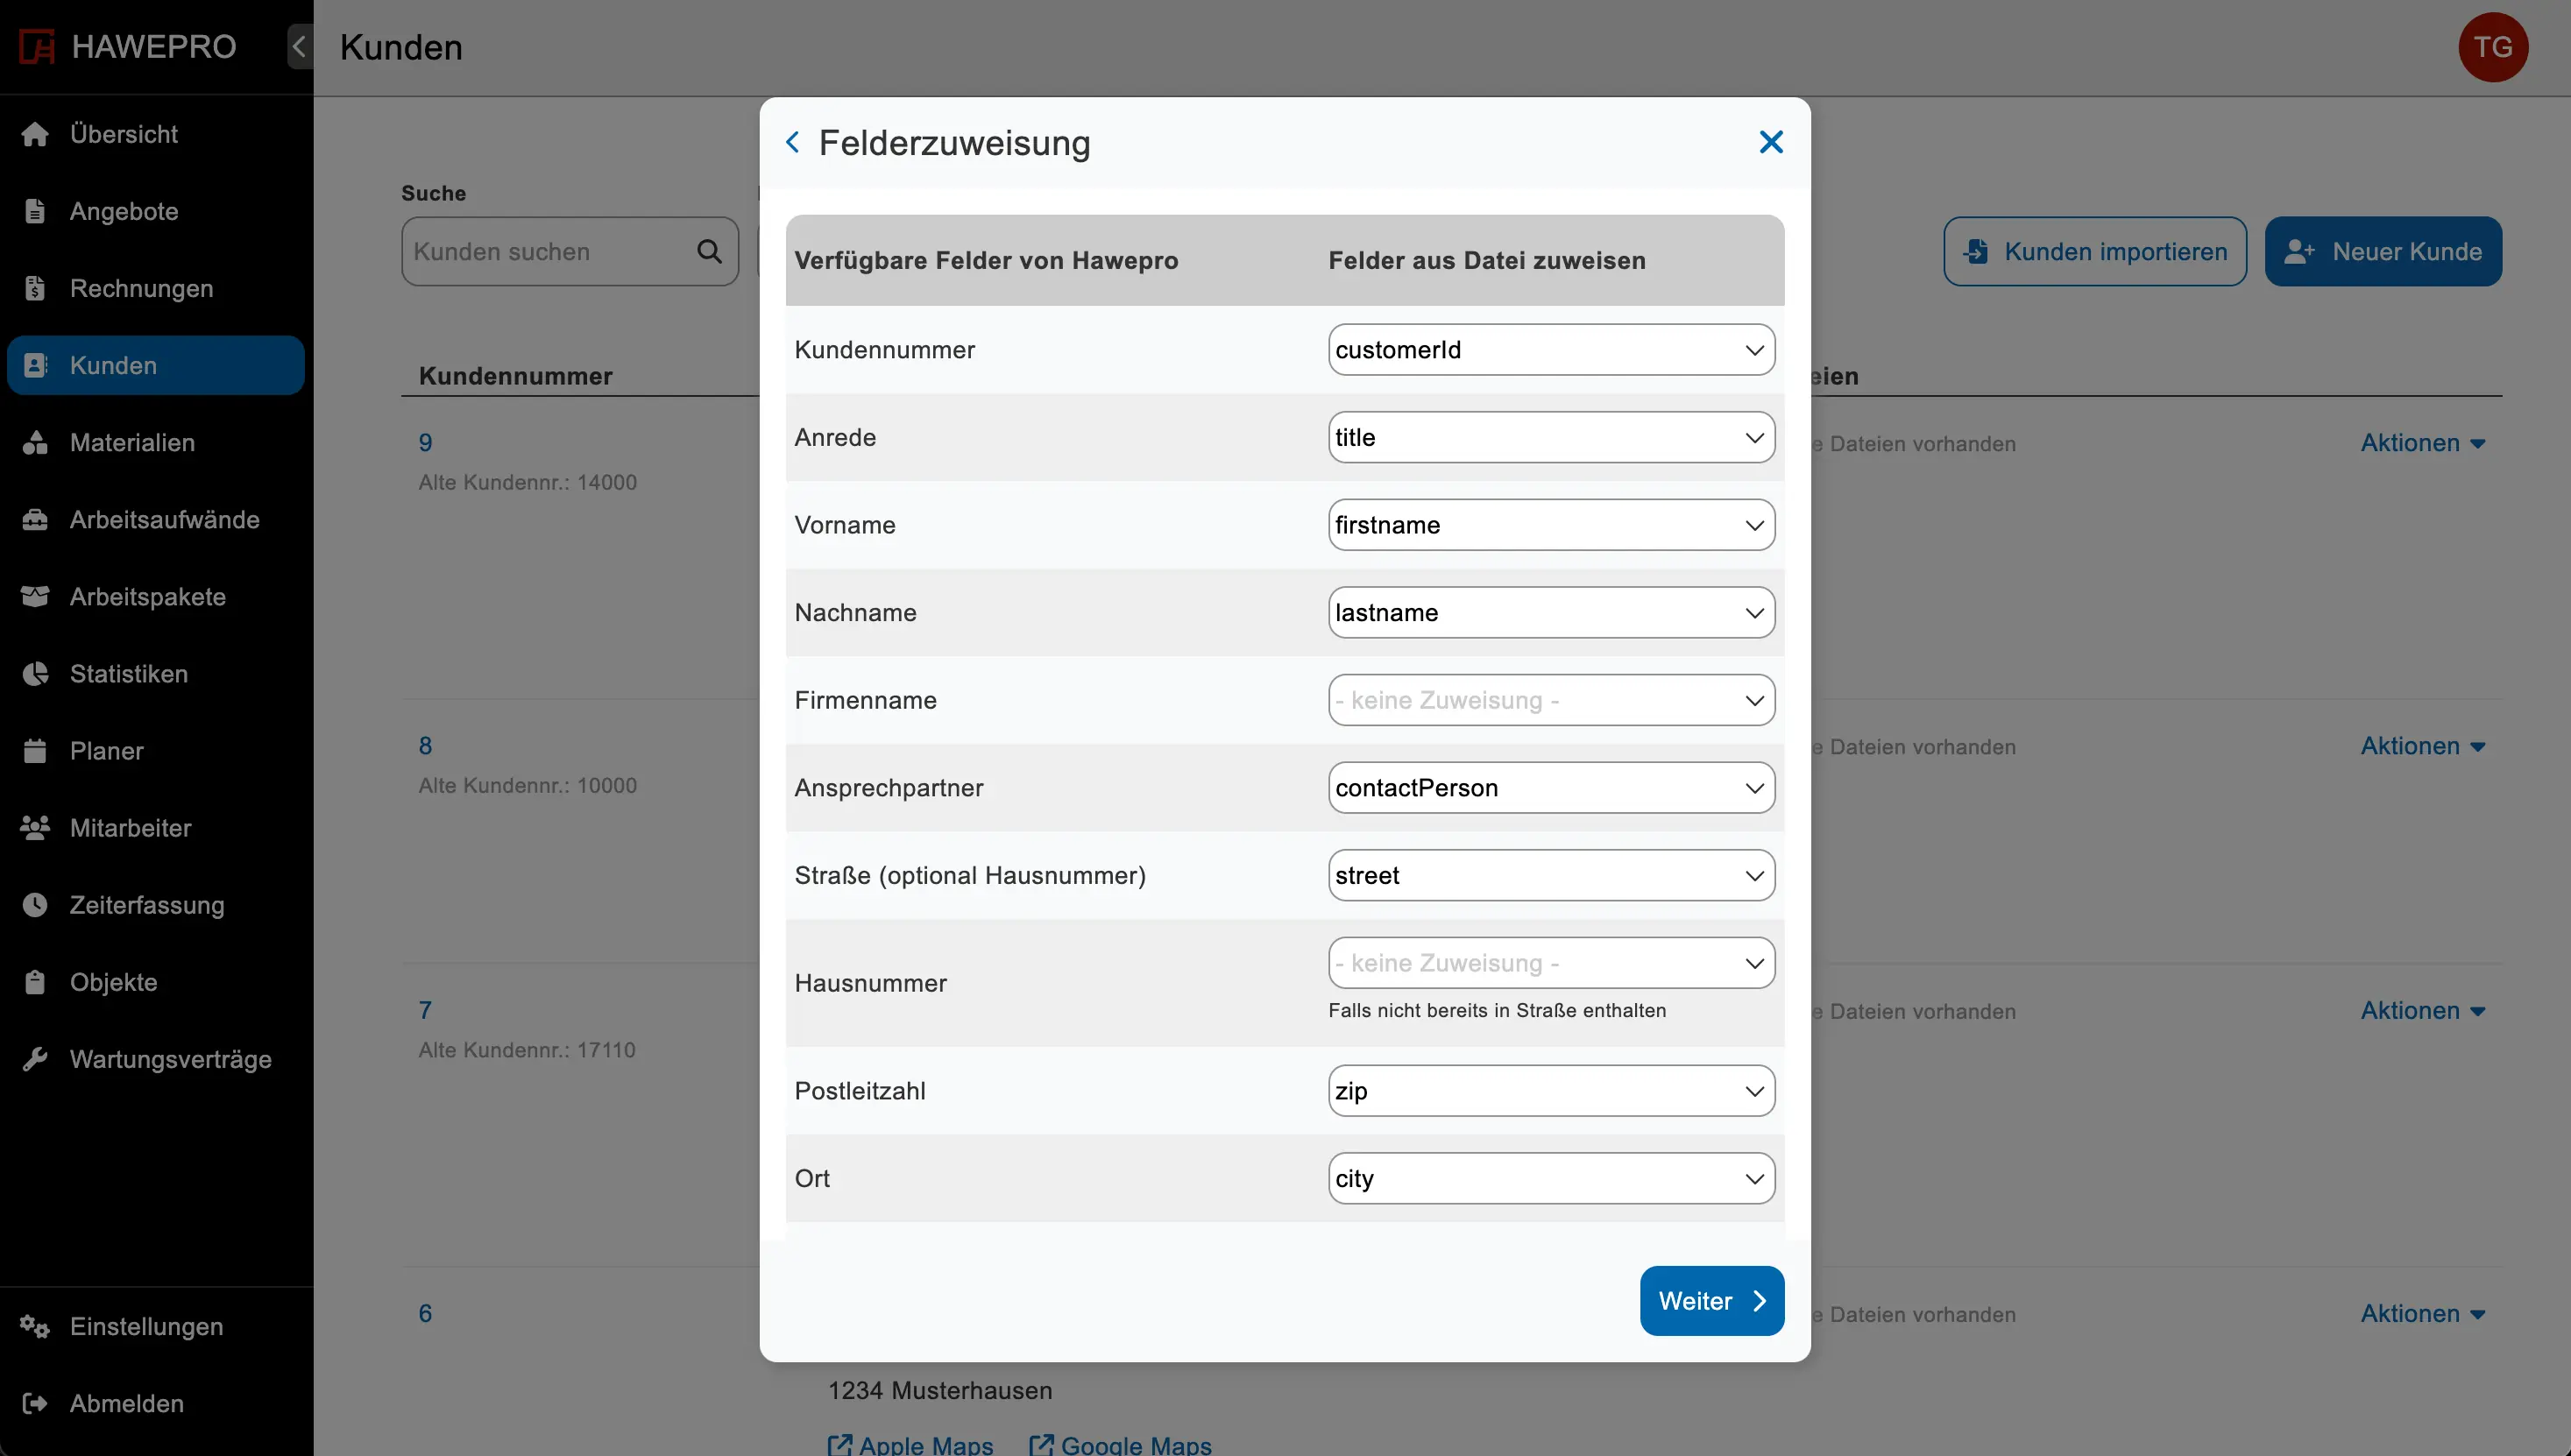Open the Hausnummer keine Zuweisung dropdown
Screen dimensions: 2571x1456
tap(1550, 963)
